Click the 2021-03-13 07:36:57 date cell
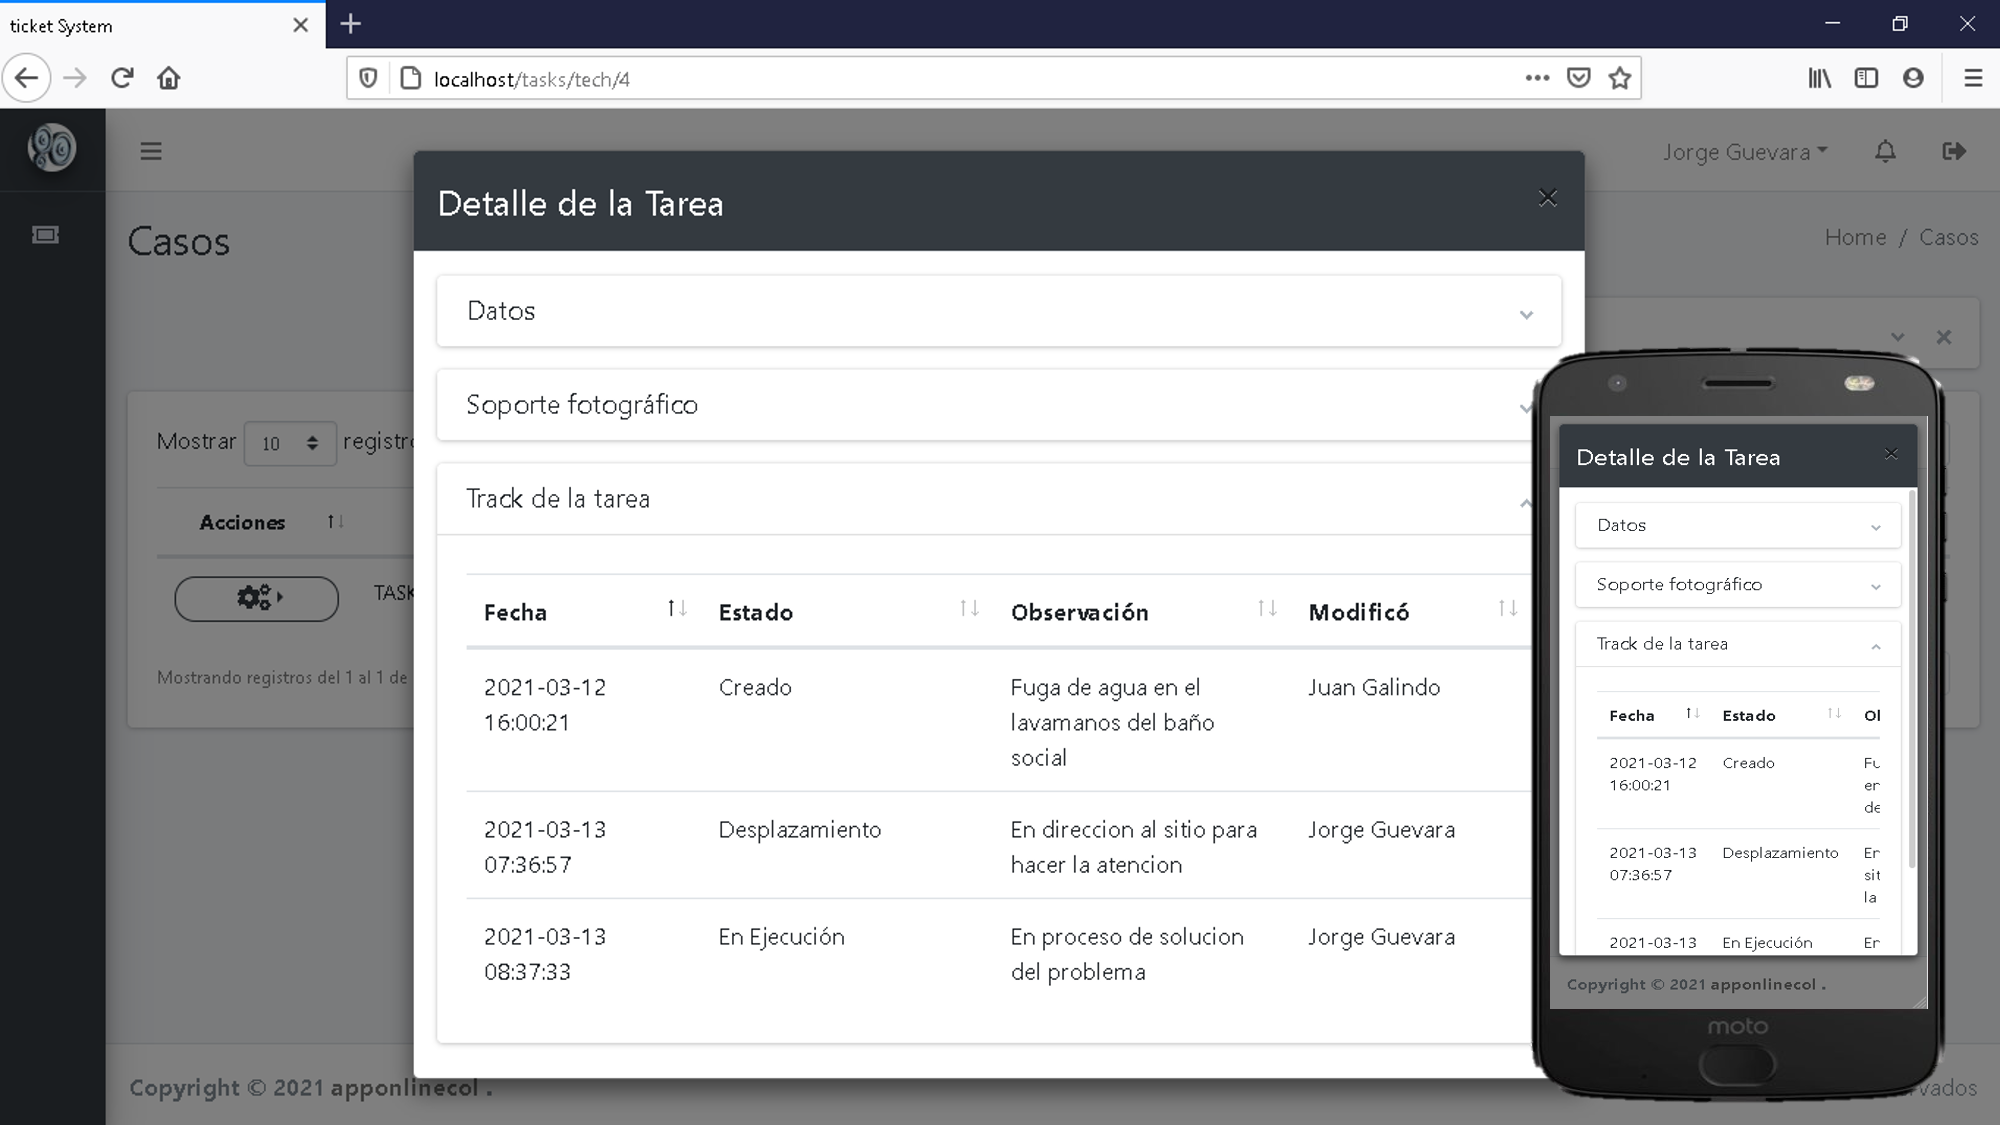The image size is (2000, 1125). point(545,847)
